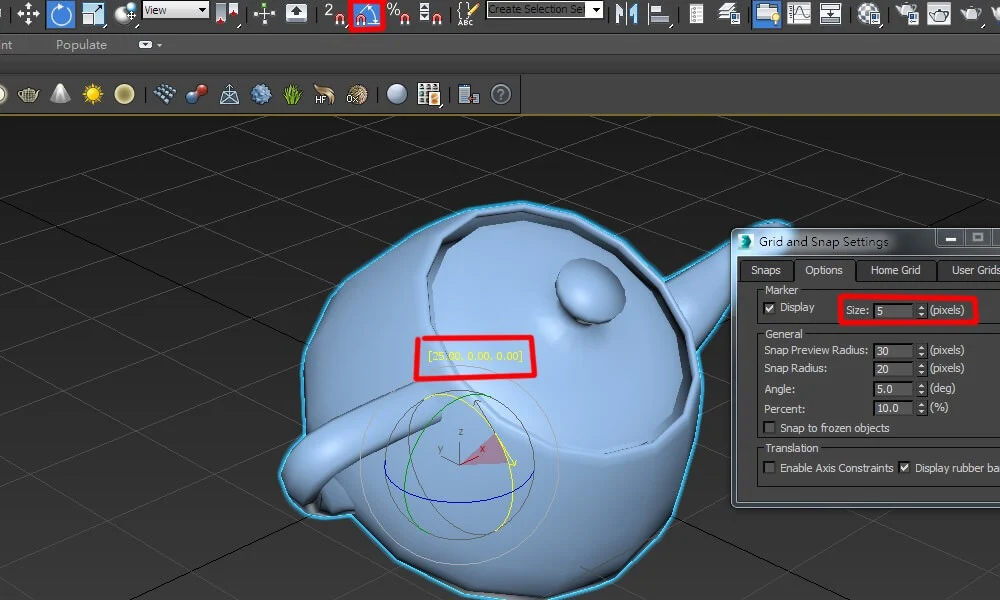Click the Use Pivot Point Center icon
The width and height of the screenshot is (1000, 600).
[227, 13]
